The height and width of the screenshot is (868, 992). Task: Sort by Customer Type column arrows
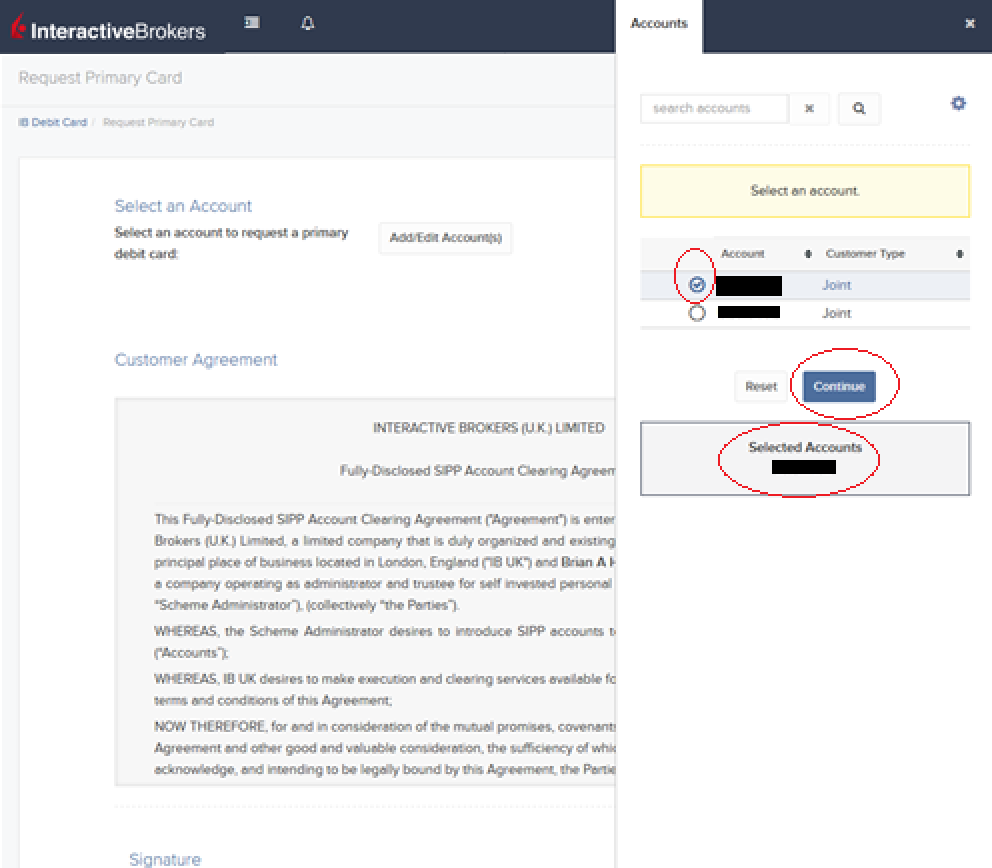point(960,254)
